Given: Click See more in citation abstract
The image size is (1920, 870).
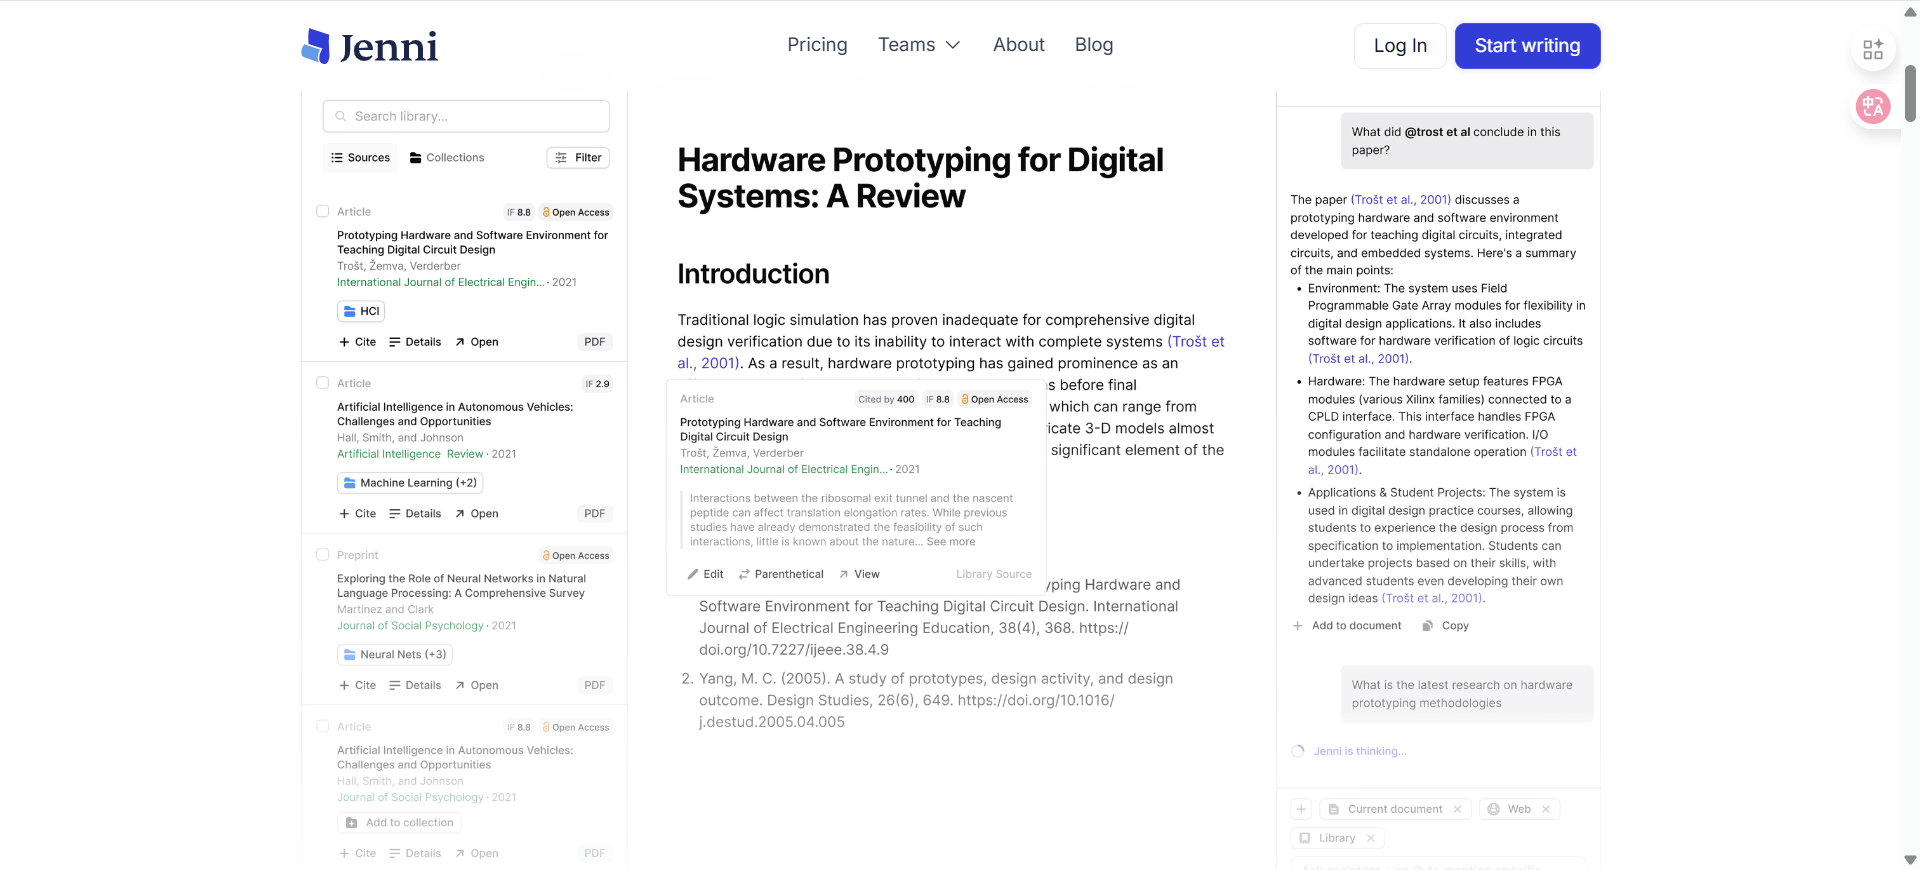Looking at the screenshot, I should [x=950, y=542].
